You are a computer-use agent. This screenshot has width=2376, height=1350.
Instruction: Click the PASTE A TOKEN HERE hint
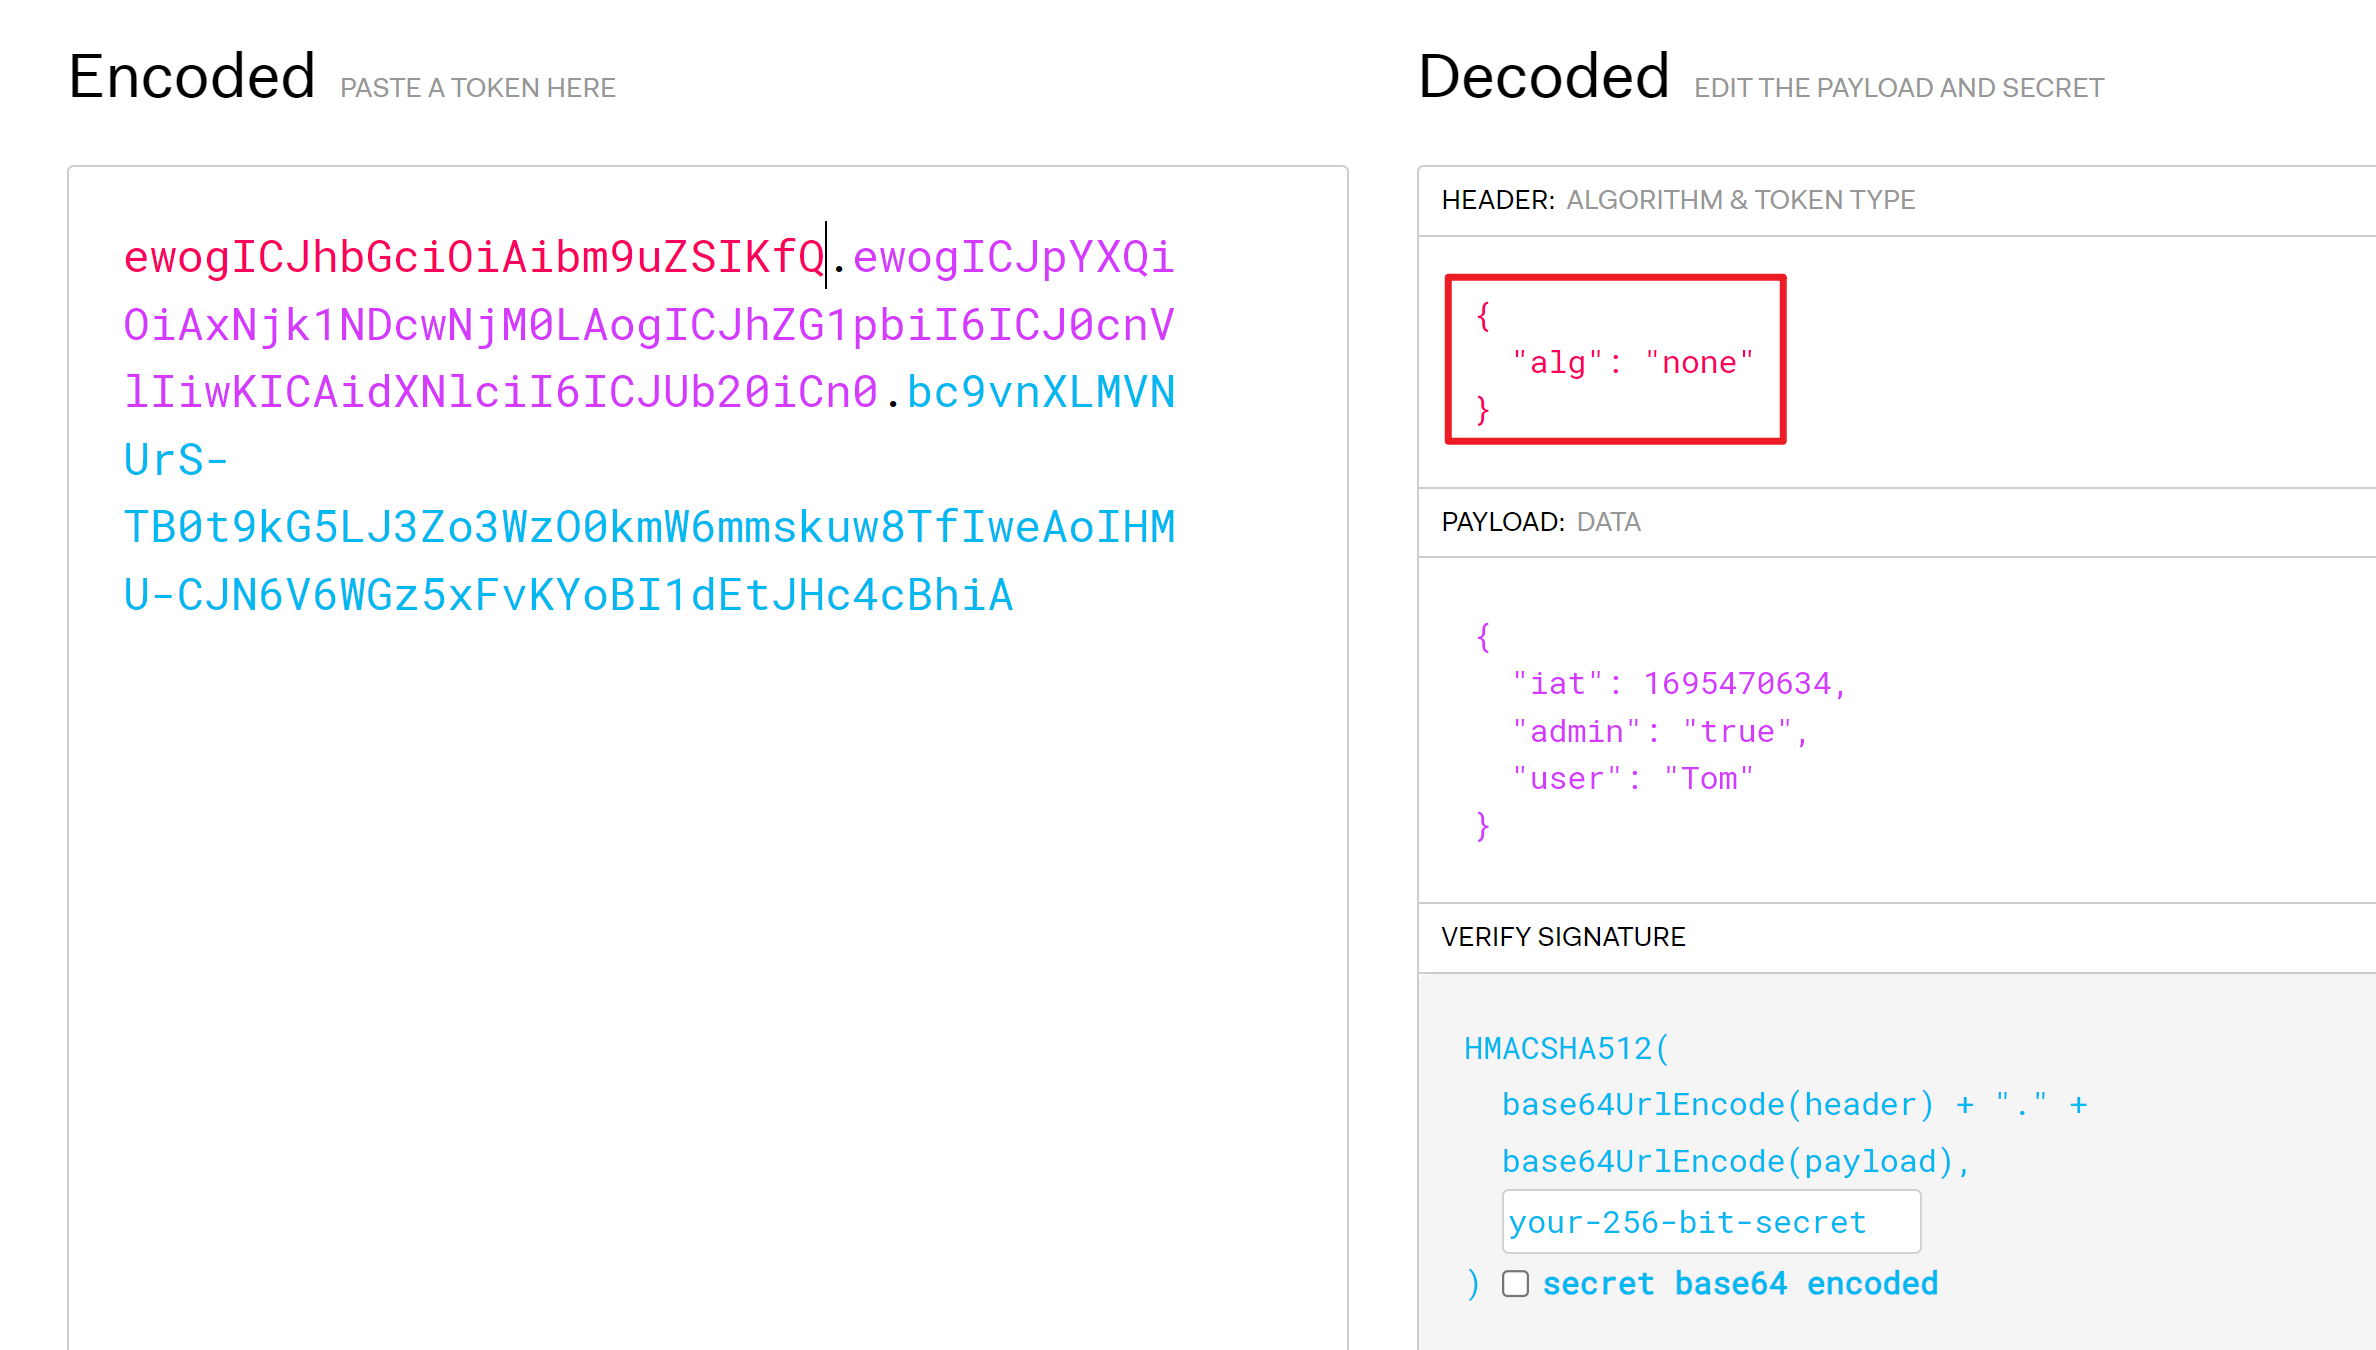click(x=478, y=88)
